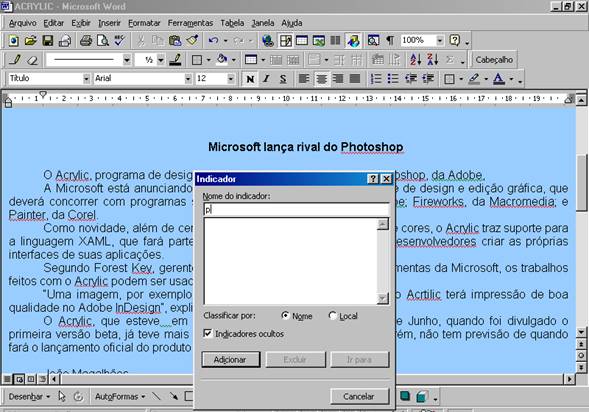Click the New Document icon
The width and height of the screenshot is (589, 412).
click(x=13, y=41)
